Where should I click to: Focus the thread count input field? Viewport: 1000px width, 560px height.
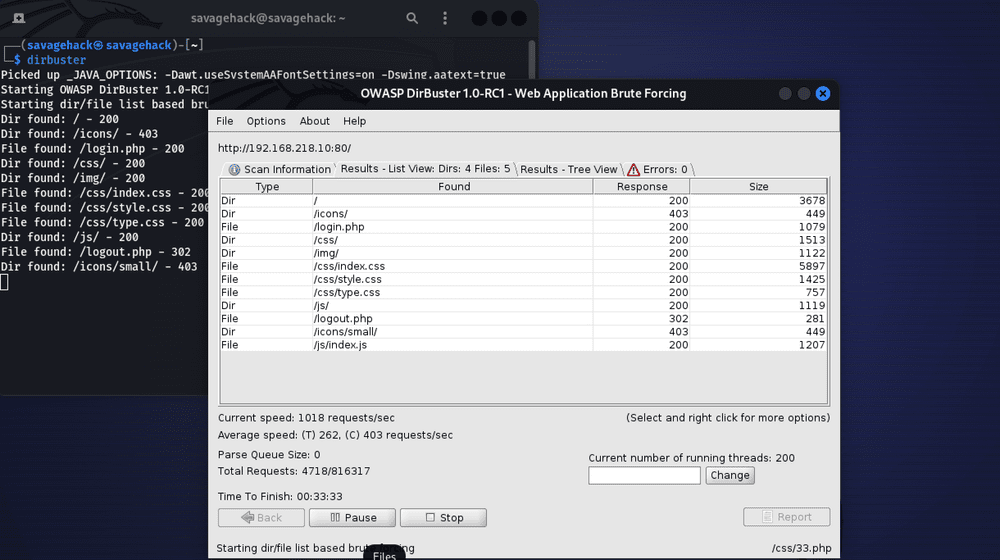tap(644, 475)
